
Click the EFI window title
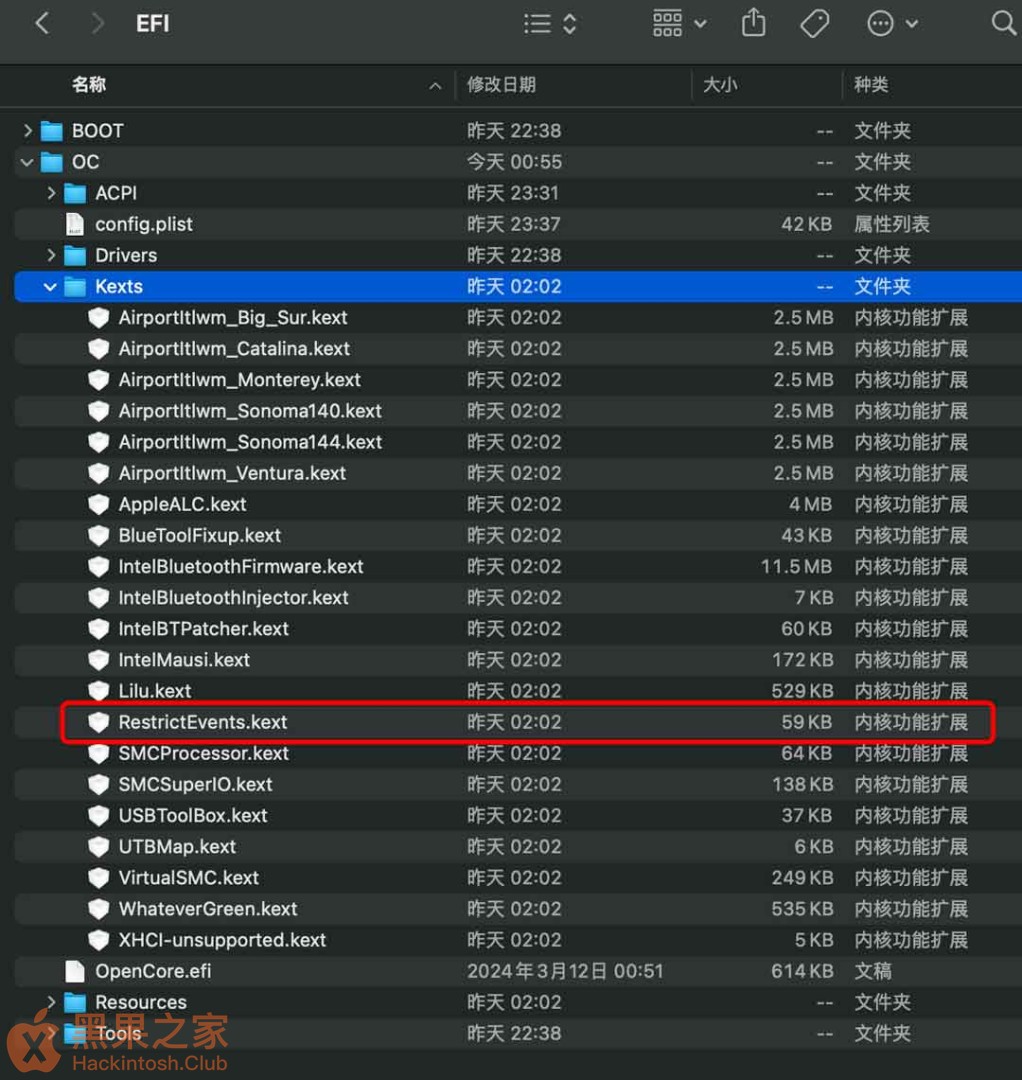(x=152, y=23)
